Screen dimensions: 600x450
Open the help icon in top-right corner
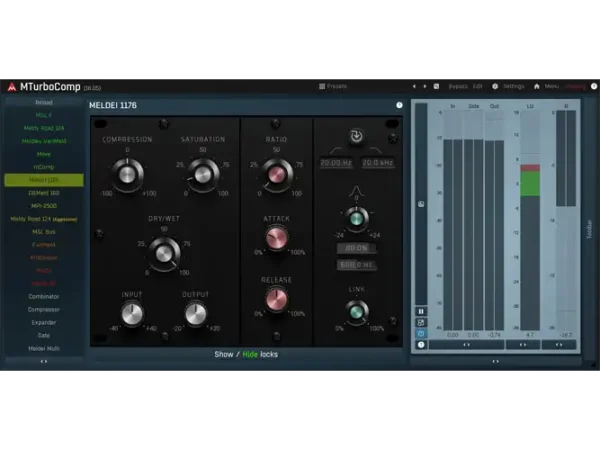tap(594, 86)
